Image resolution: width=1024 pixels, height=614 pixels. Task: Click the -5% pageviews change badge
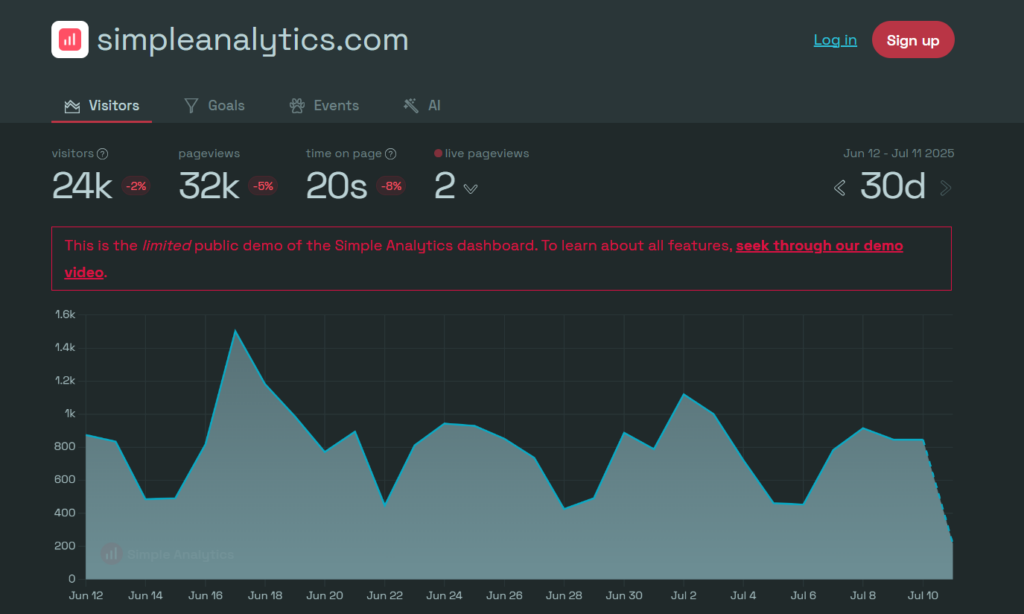click(x=263, y=186)
